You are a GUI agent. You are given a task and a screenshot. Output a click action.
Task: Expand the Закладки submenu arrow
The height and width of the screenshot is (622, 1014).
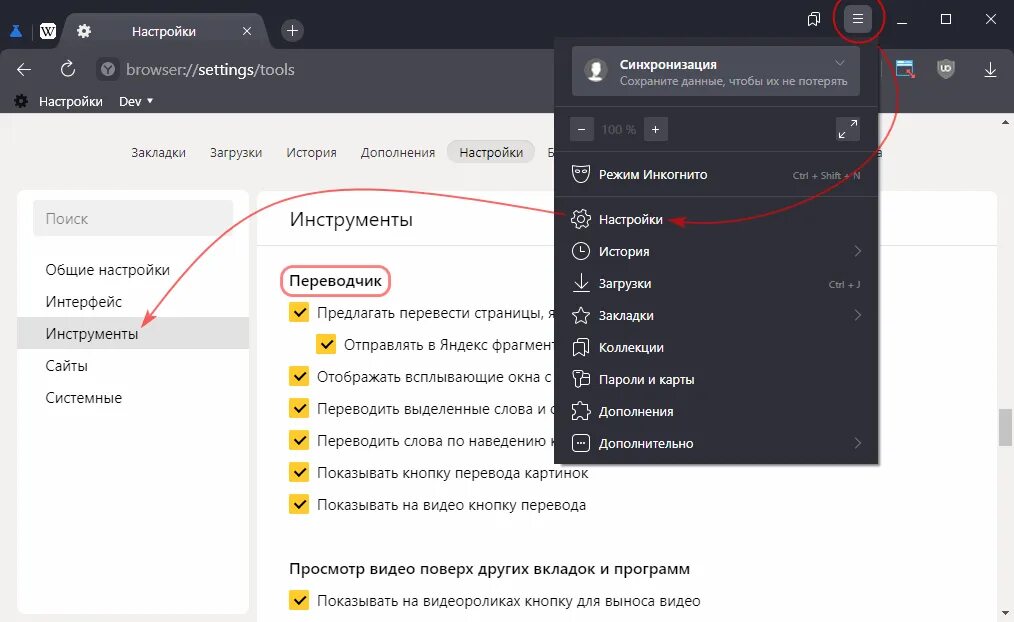(x=858, y=315)
